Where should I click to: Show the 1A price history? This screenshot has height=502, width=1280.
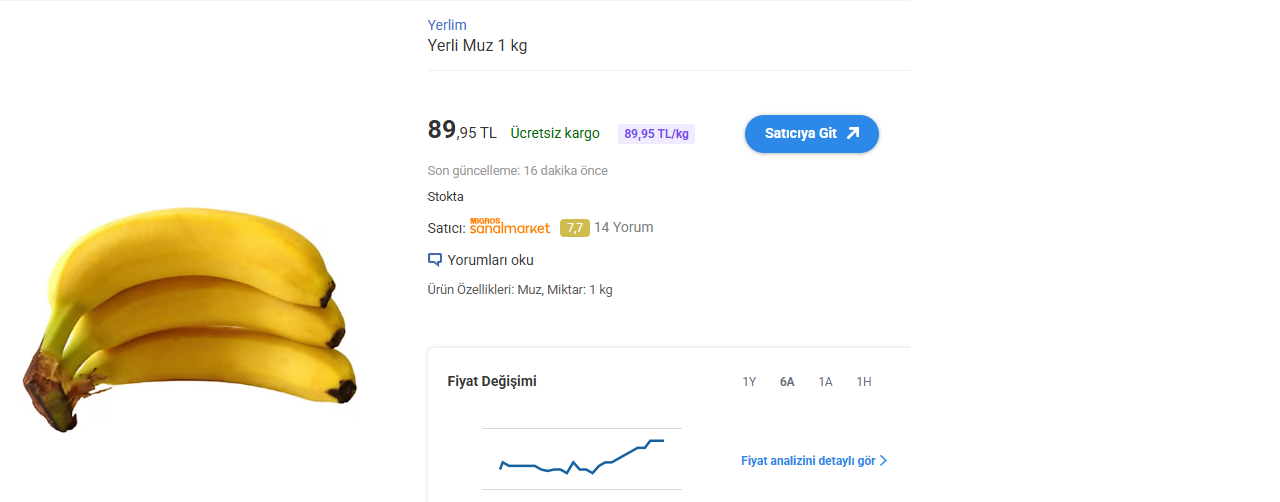pos(825,382)
